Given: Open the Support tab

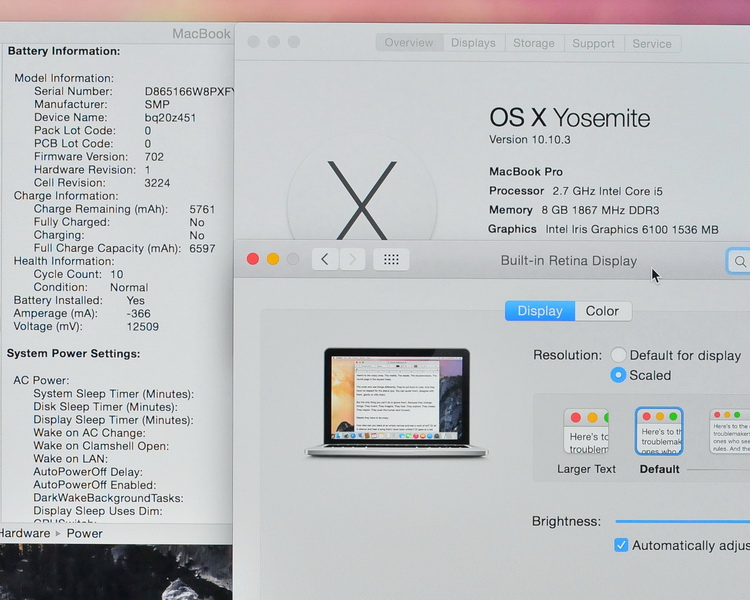Looking at the screenshot, I should point(594,44).
